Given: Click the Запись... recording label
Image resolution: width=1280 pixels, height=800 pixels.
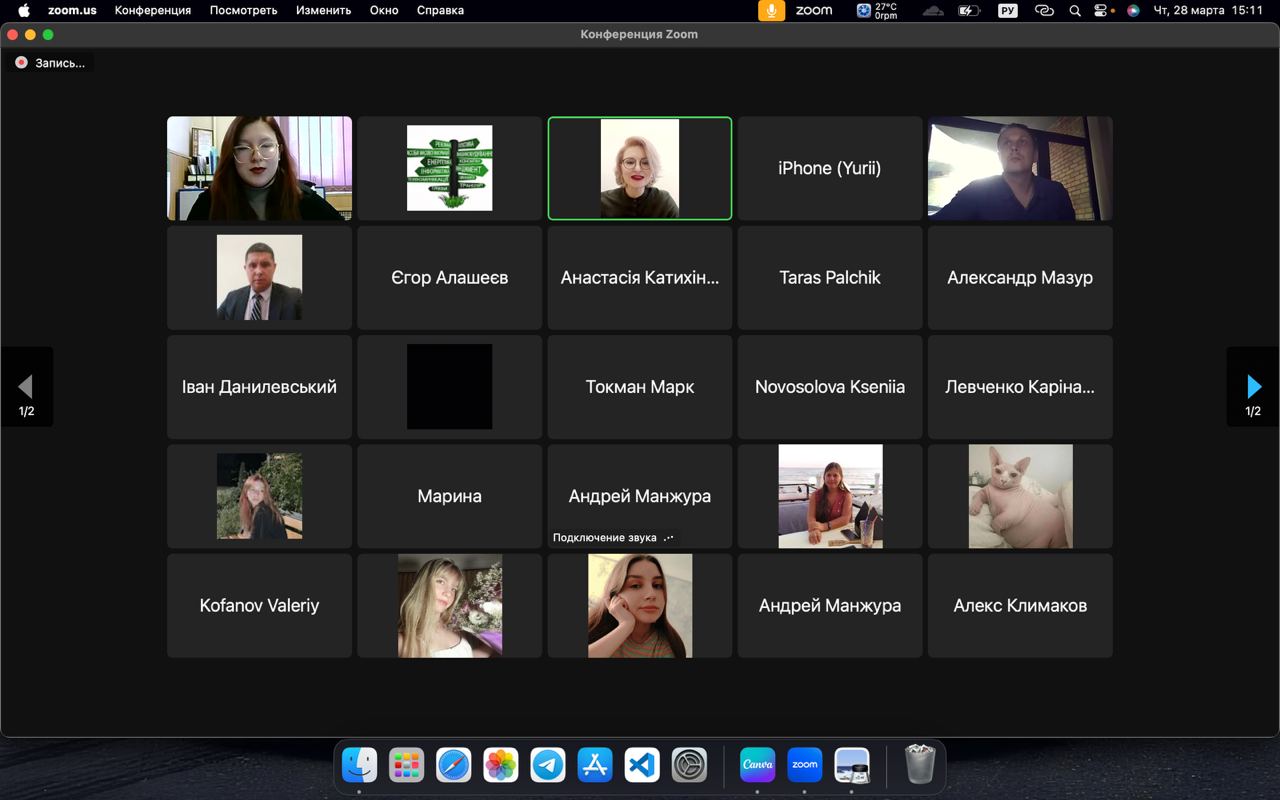Looking at the screenshot, I should (x=60, y=63).
